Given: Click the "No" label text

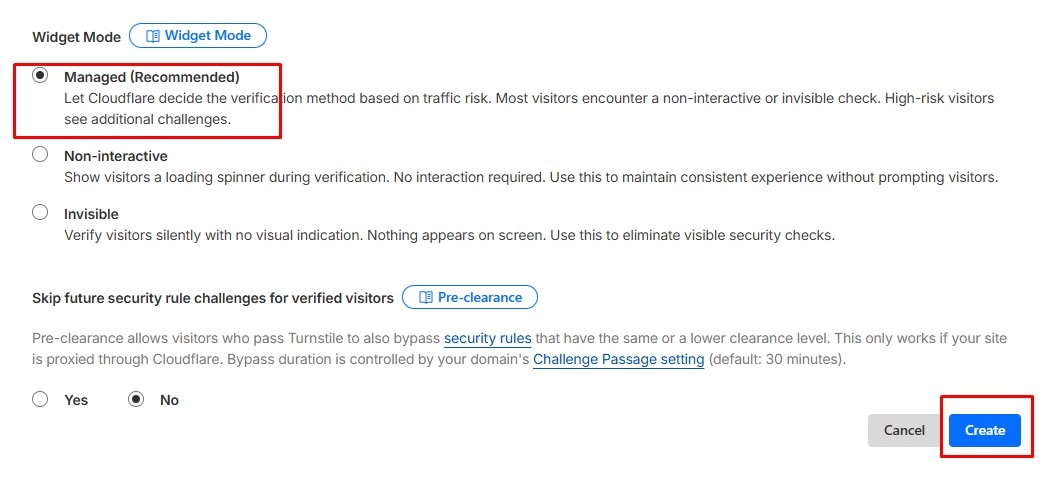Looking at the screenshot, I should coord(169,400).
